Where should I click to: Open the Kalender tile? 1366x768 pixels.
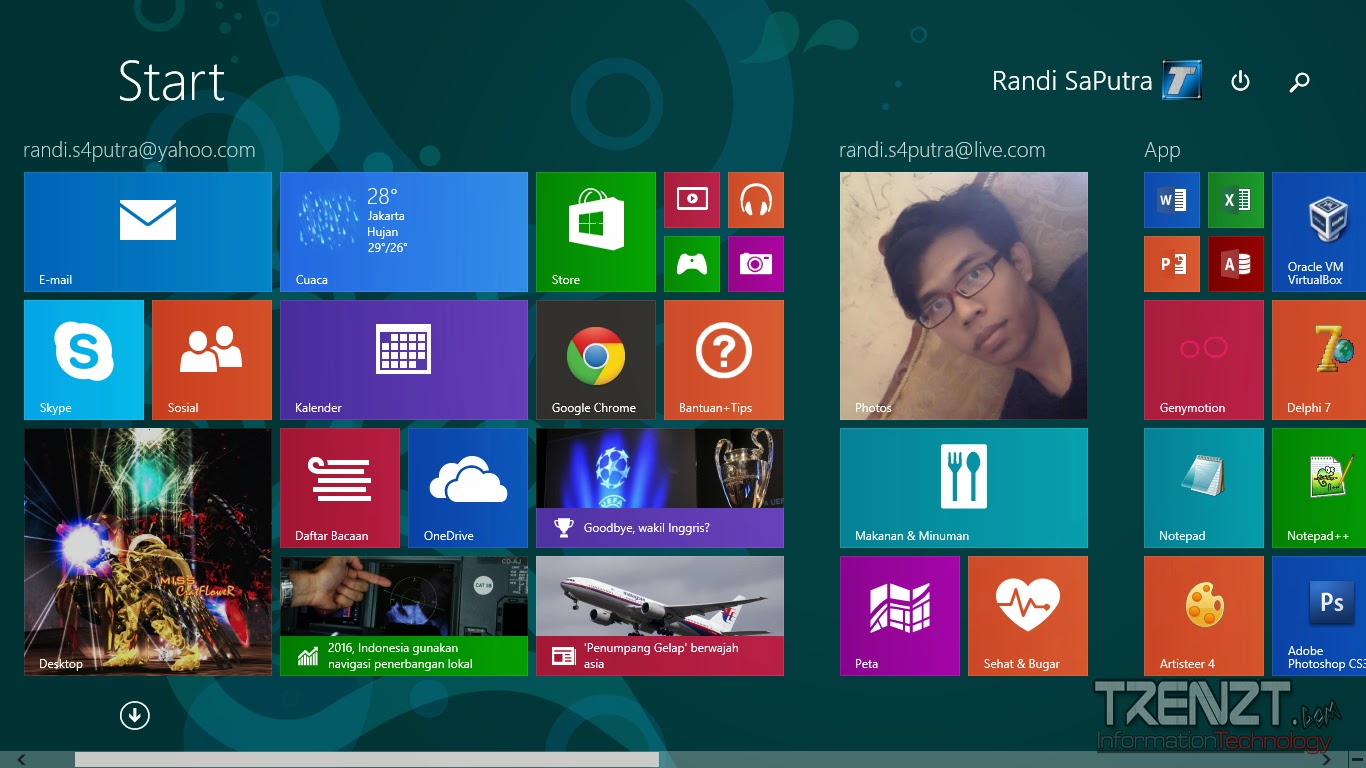[x=404, y=360]
